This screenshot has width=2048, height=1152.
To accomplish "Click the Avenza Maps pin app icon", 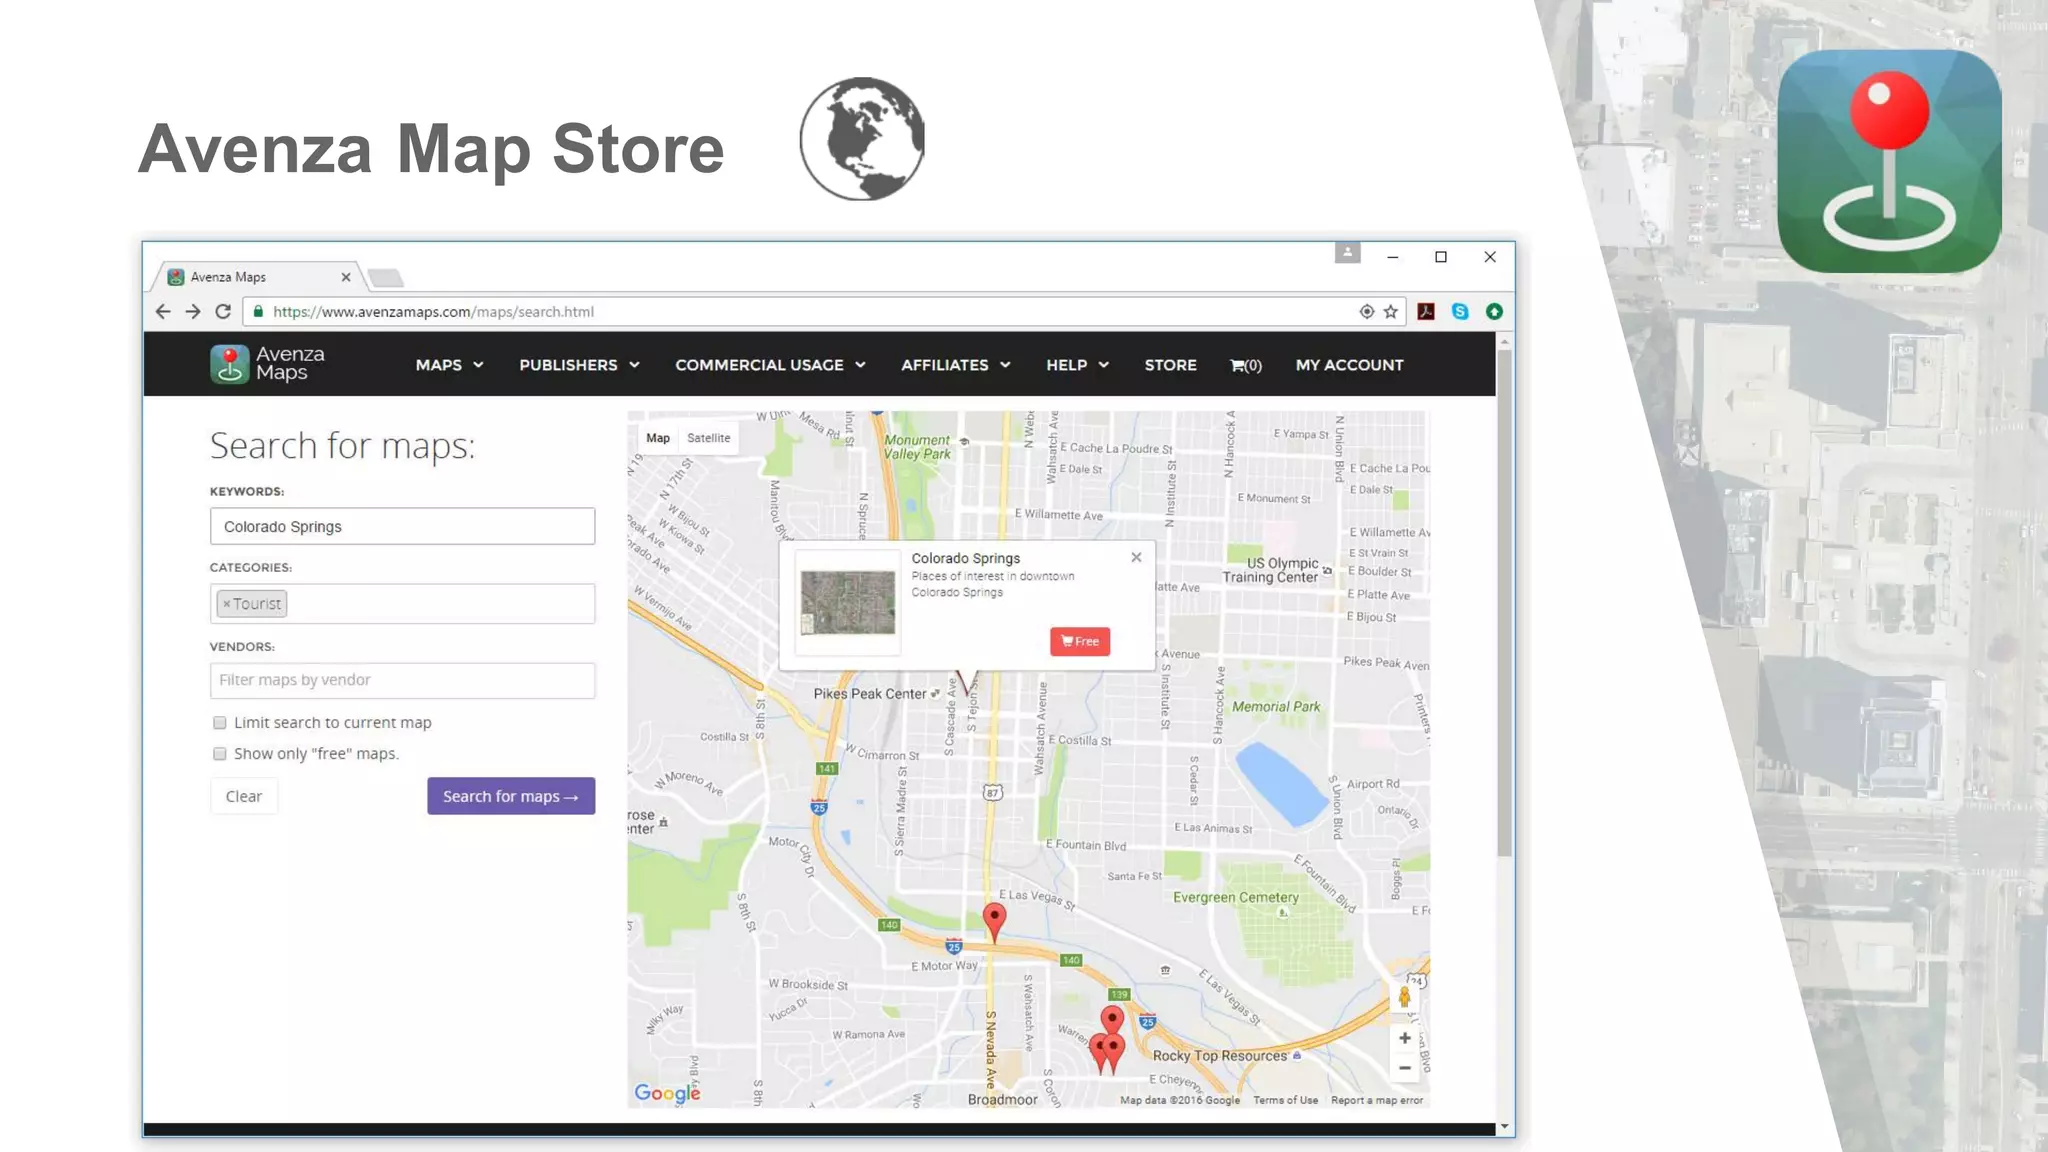I will [1890, 161].
